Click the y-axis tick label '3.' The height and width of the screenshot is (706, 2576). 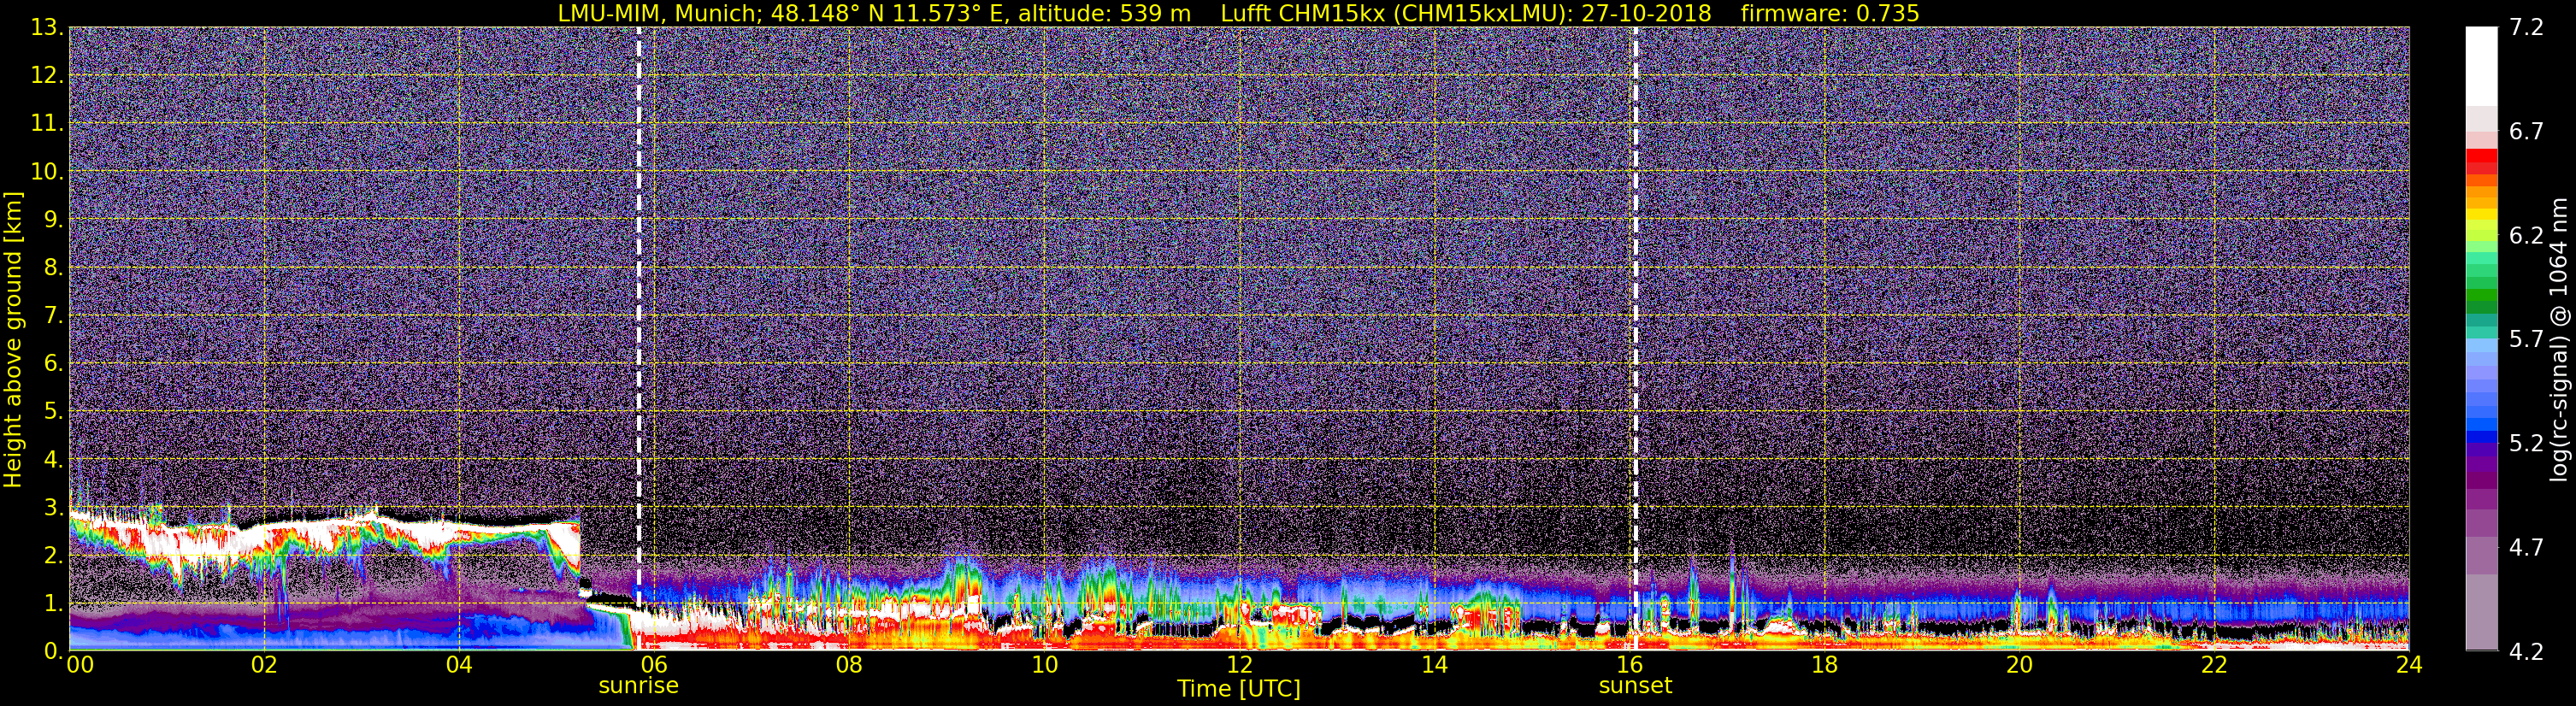pyautogui.click(x=53, y=507)
